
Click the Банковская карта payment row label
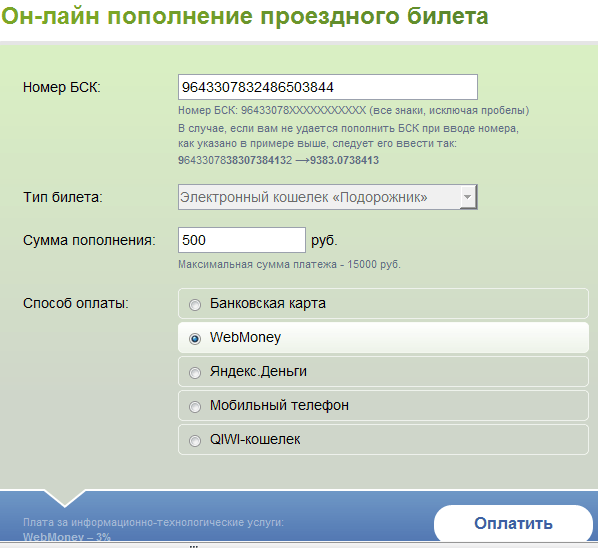click(268, 303)
